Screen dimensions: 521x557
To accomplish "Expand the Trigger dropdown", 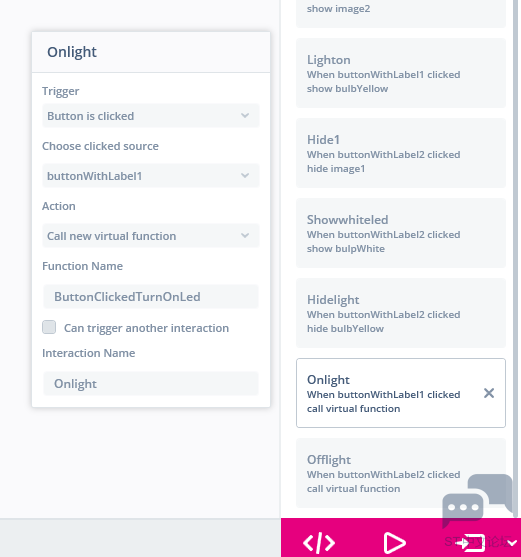I will point(151,116).
